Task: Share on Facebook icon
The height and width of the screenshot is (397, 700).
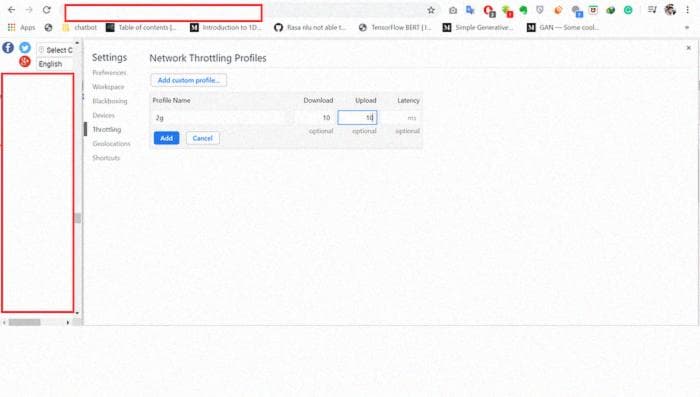Action: pos(8,48)
